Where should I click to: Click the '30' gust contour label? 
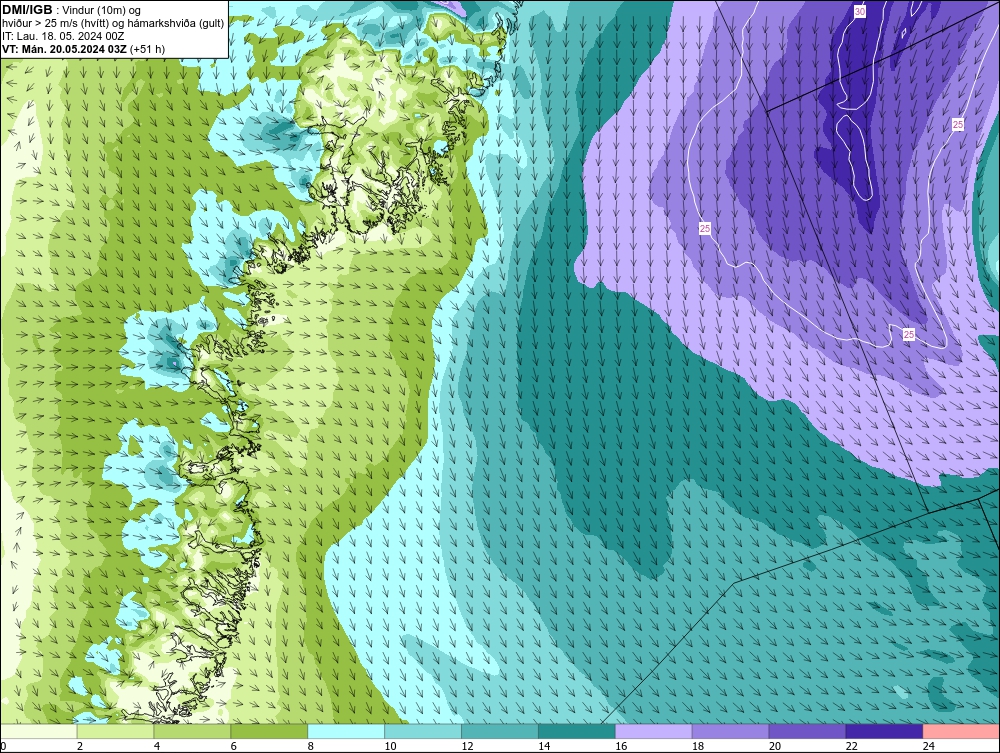[x=860, y=11]
